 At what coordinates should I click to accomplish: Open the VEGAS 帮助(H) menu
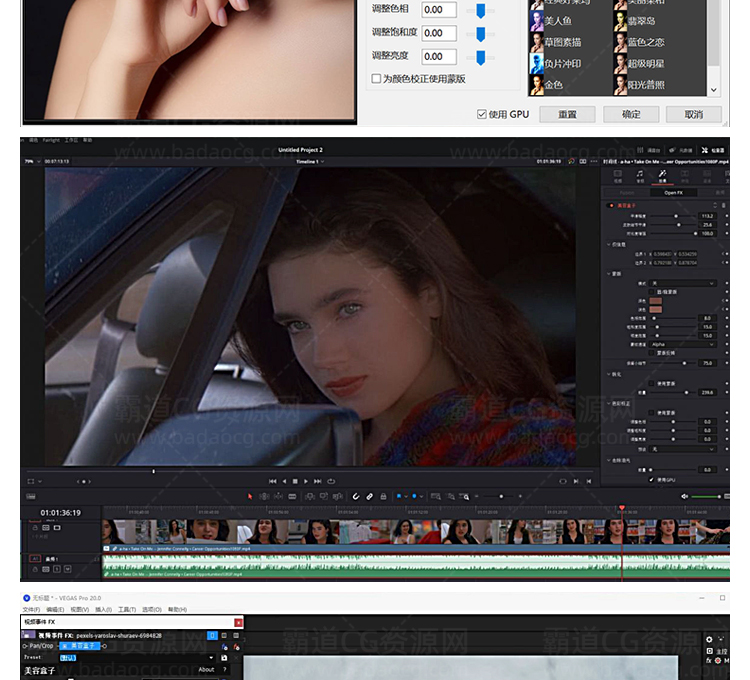[x=177, y=609]
